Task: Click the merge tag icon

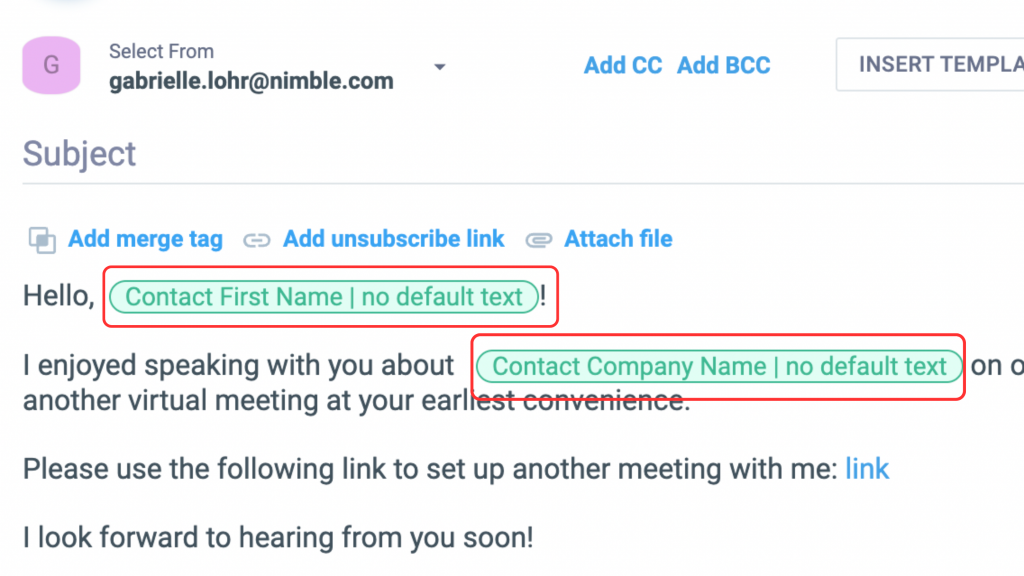Action: tap(42, 240)
